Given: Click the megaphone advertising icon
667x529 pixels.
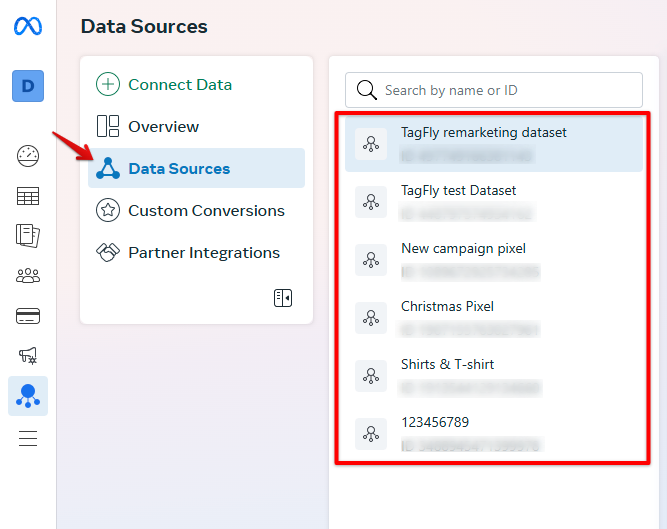Looking at the screenshot, I should click(x=28, y=355).
